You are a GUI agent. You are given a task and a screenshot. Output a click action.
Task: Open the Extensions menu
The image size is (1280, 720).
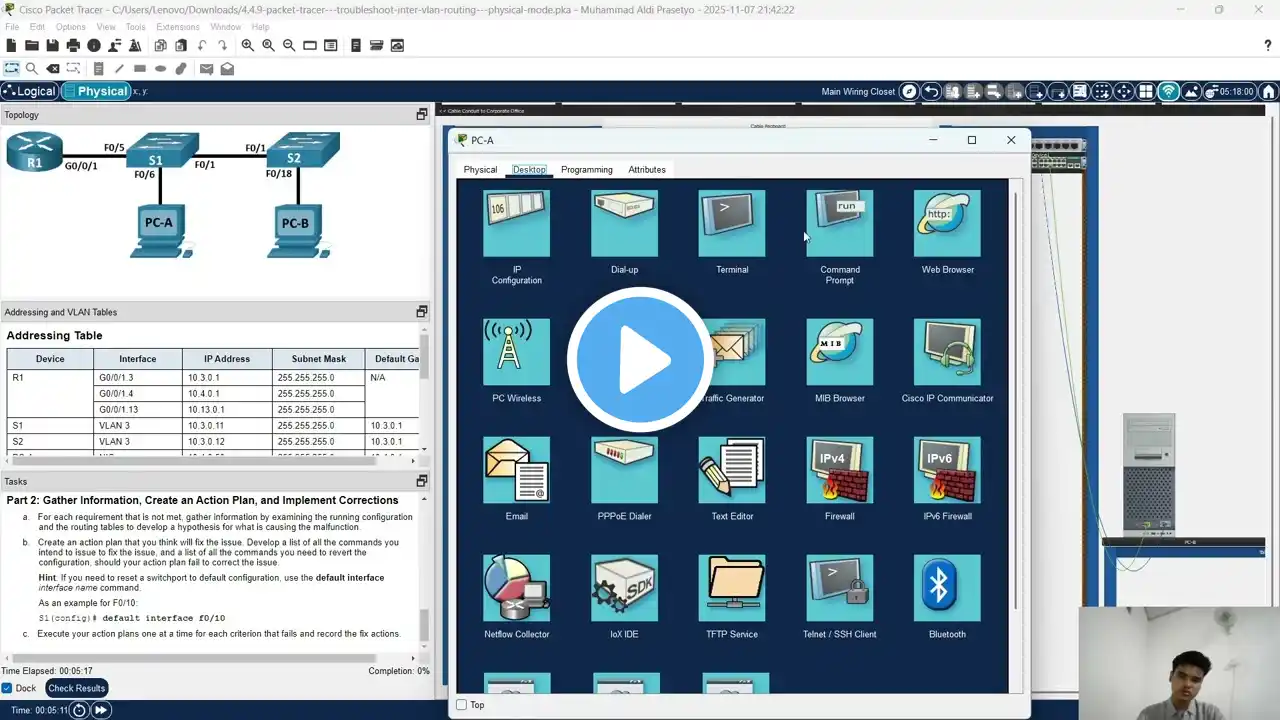point(178,27)
